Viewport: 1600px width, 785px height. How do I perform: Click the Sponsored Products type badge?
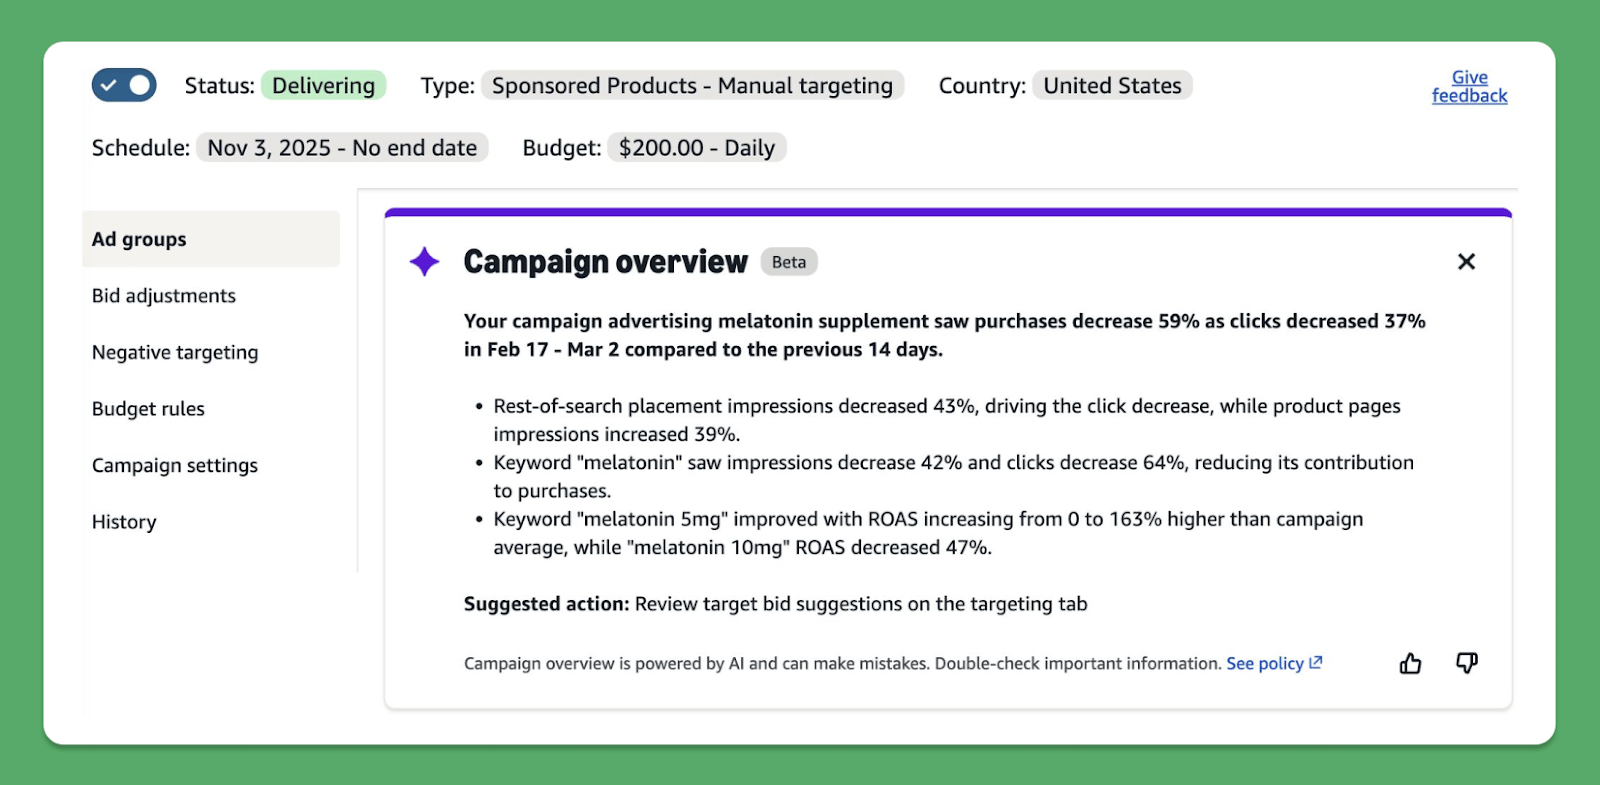click(x=692, y=86)
